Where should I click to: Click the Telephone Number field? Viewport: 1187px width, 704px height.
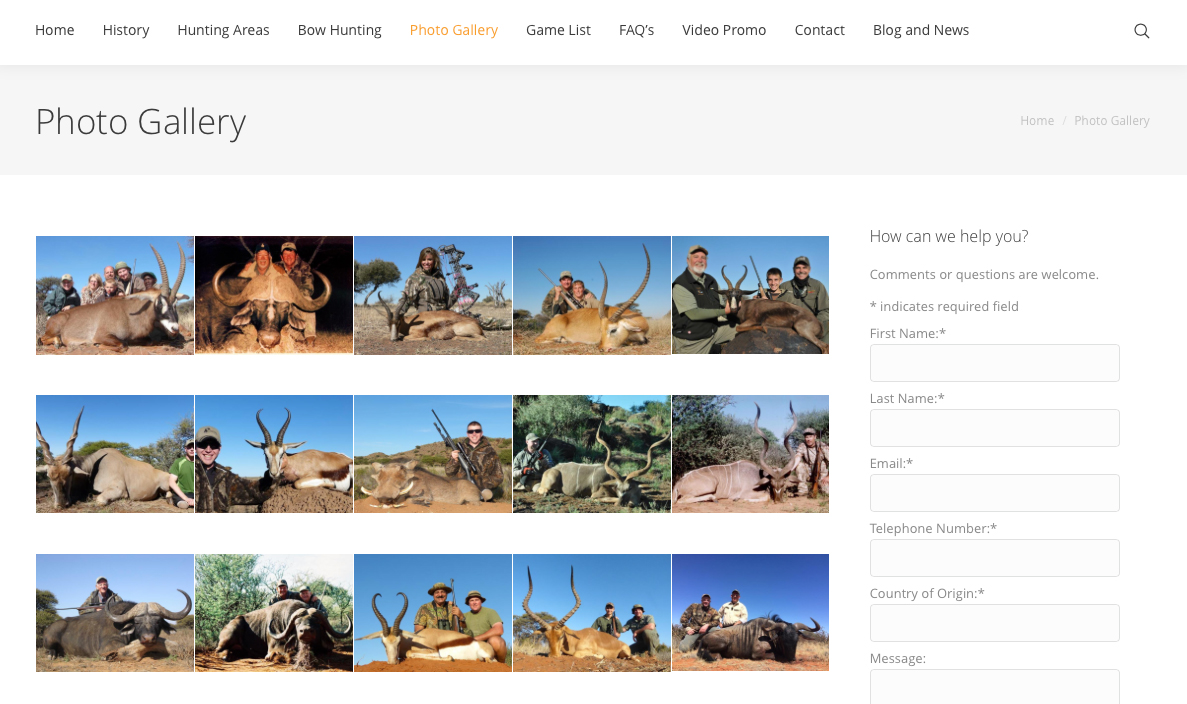994,558
